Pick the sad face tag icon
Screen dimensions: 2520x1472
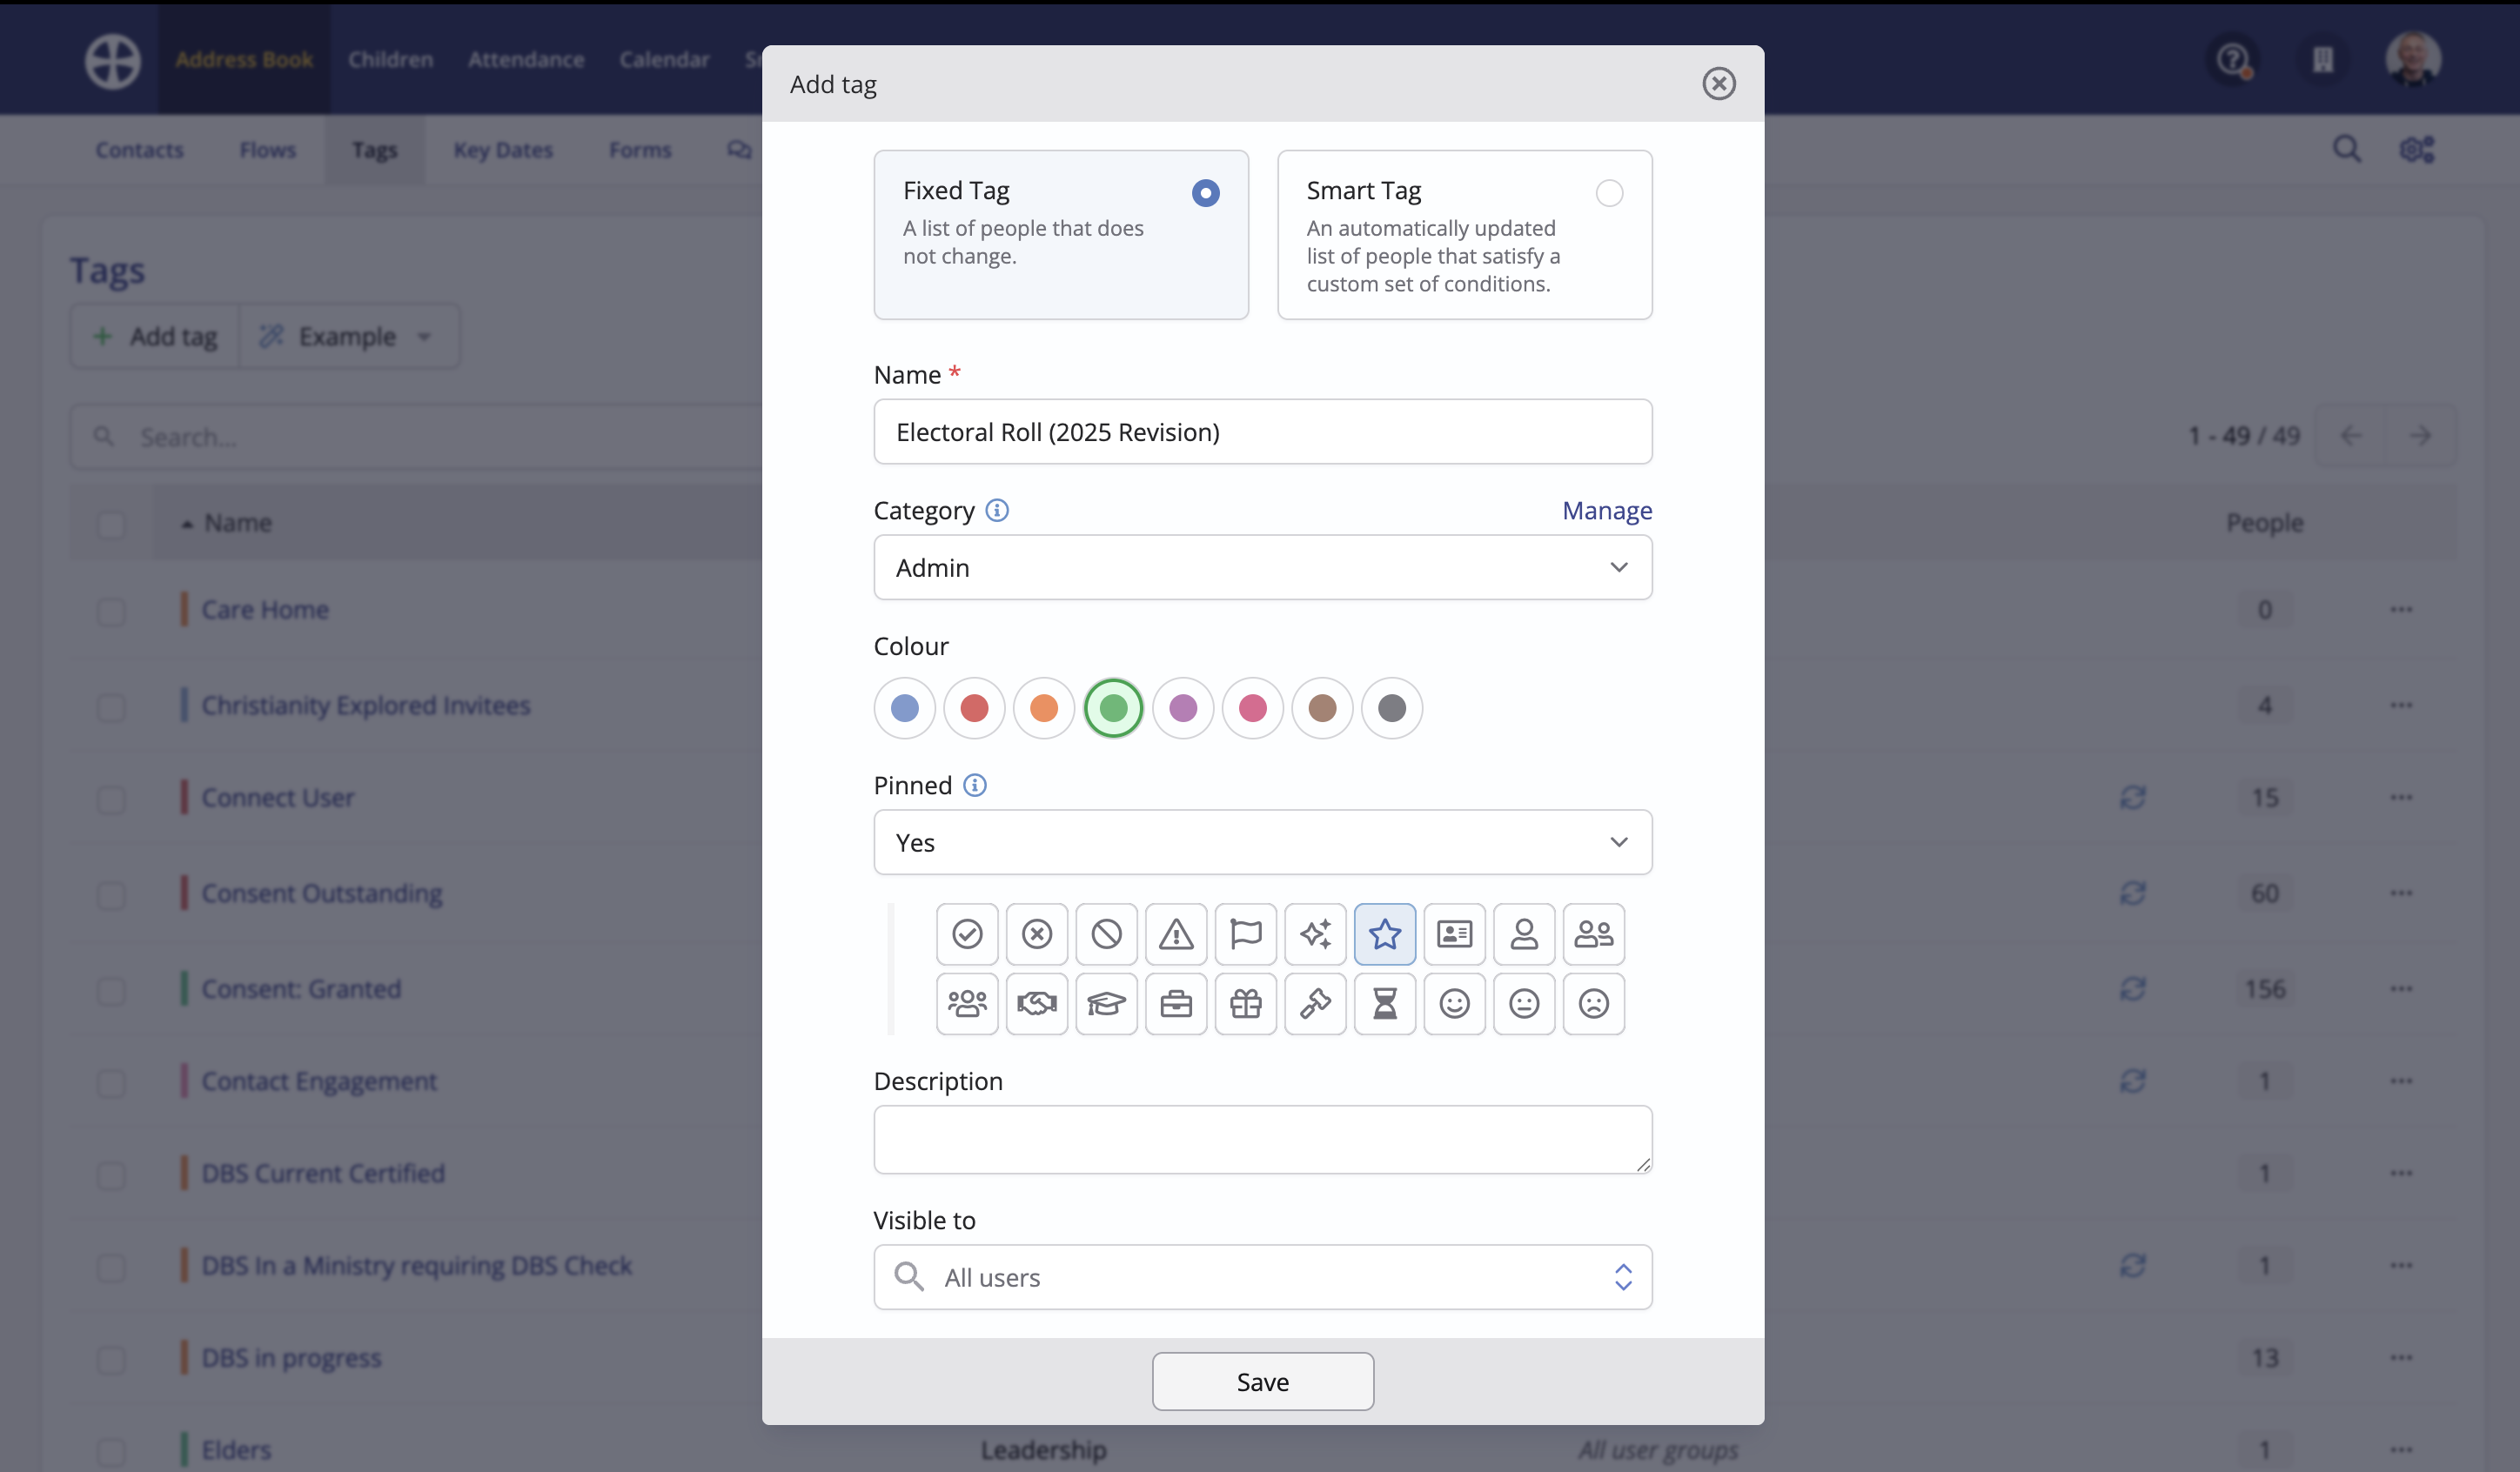pyautogui.click(x=1594, y=1003)
